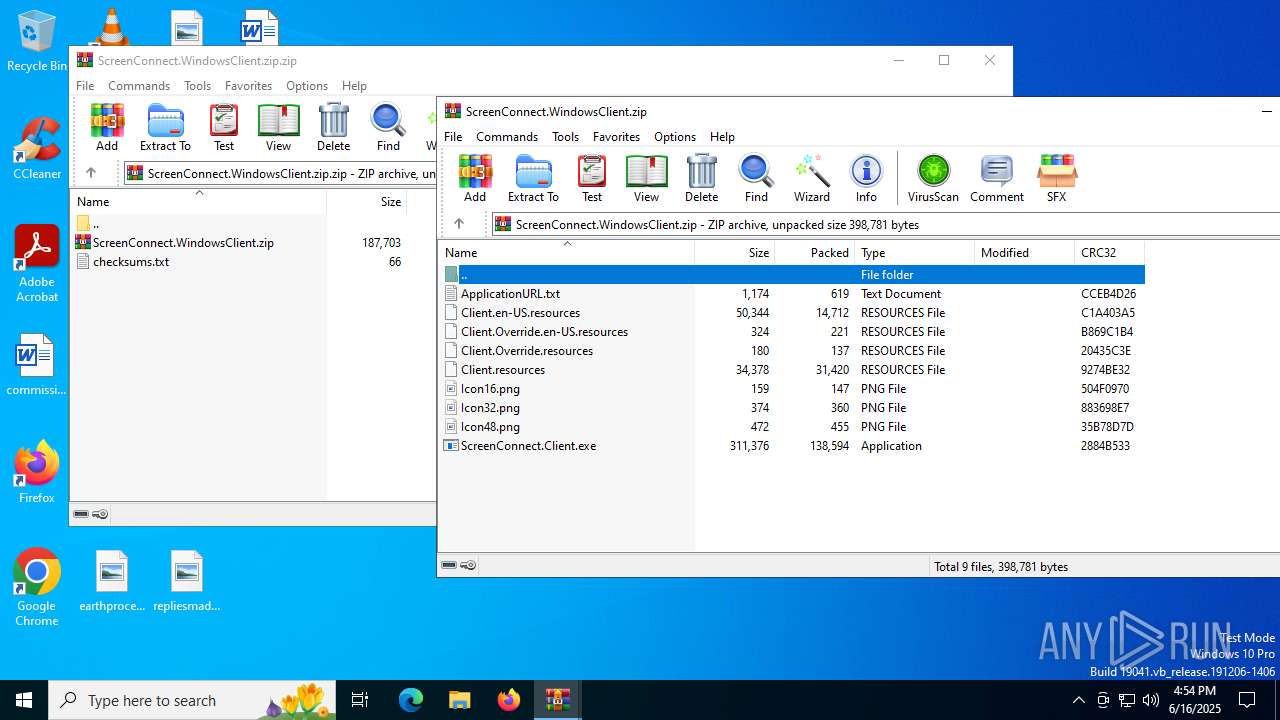Image resolution: width=1280 pixels, height=720 pixels.
Task: Click Extract To in front WinRAR window
Action: (x=533, y=179)
